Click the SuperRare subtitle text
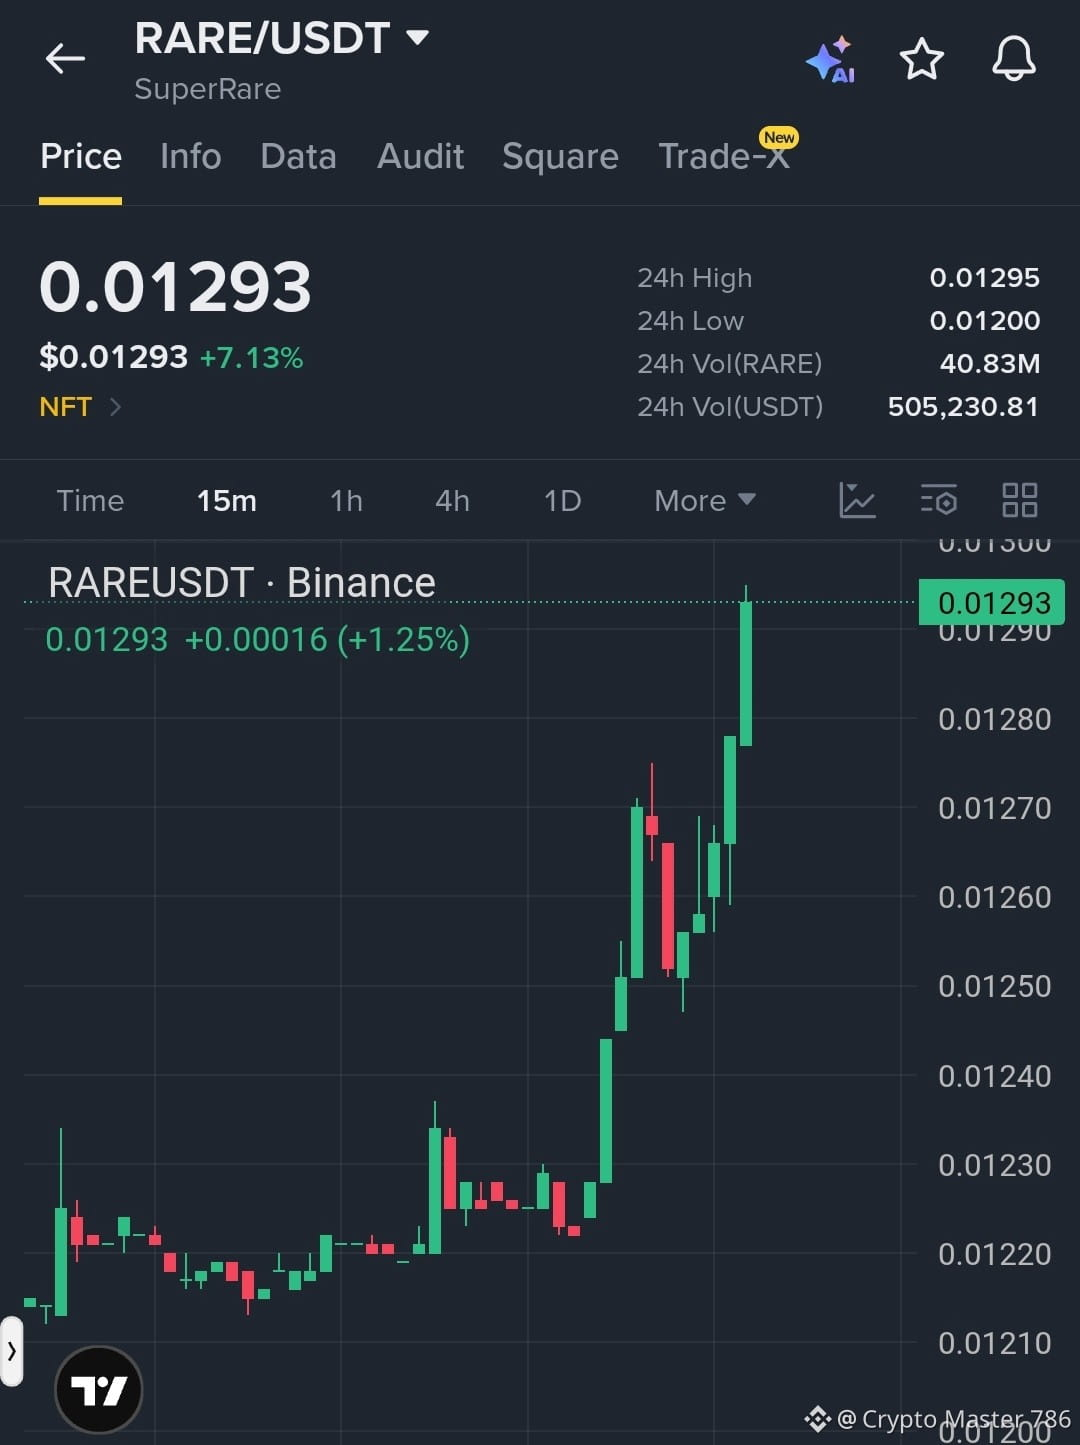Screen dimensions: 1080x1445 click(x=208, y=89)
